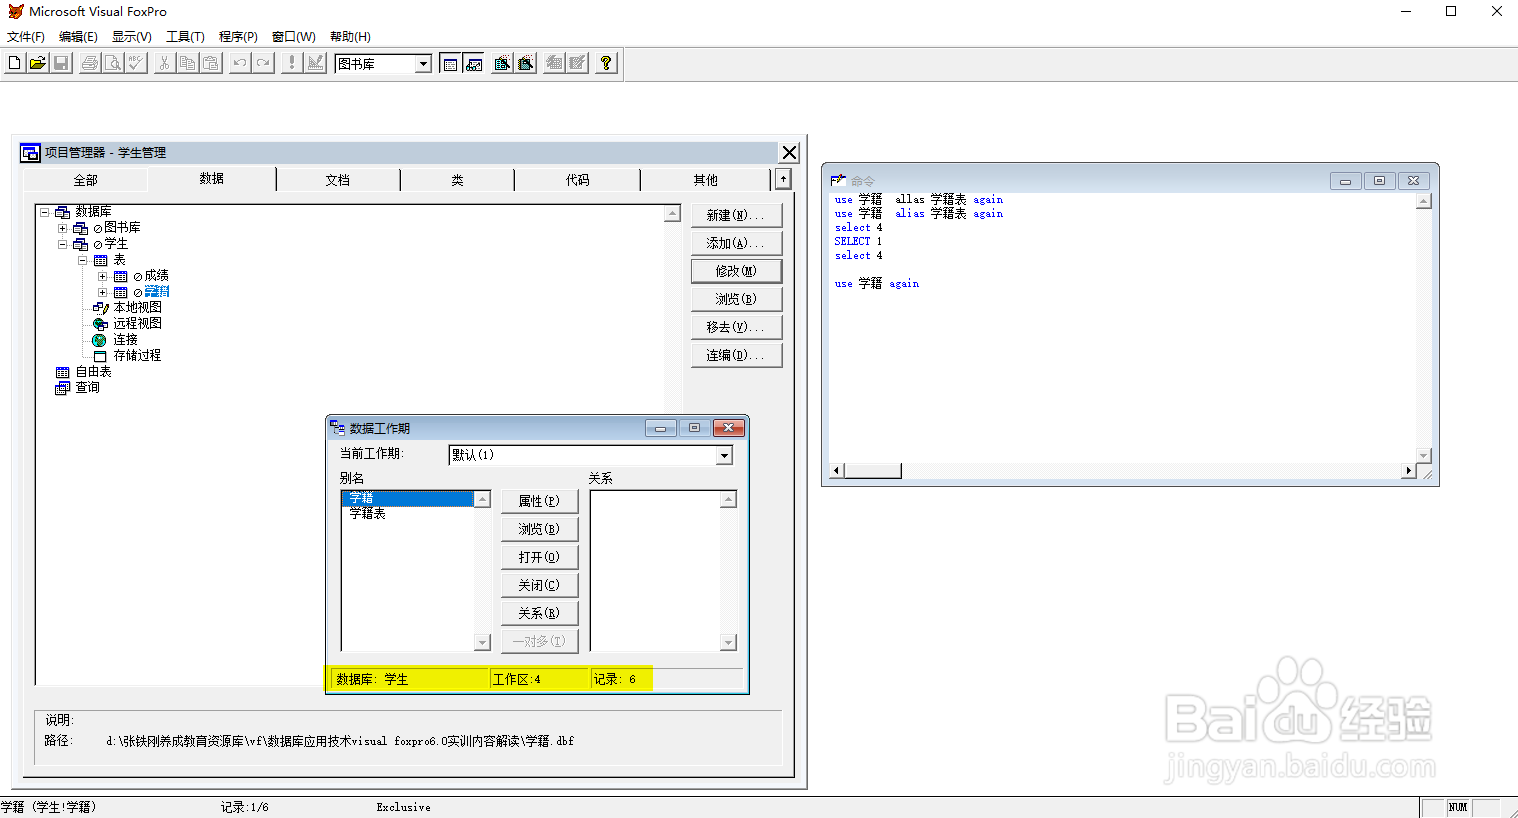Select the 本地视图 tree item

(x=137, y=308)
